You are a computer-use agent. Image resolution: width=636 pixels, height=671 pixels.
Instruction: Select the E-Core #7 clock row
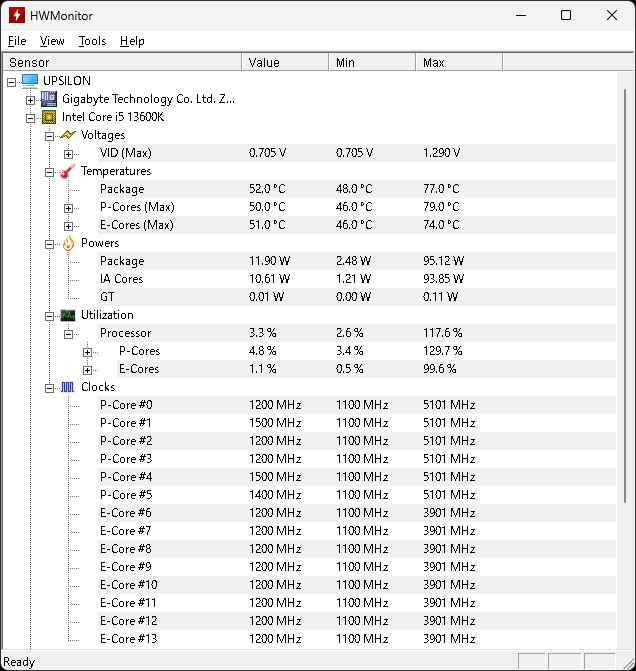coord(357,531)
